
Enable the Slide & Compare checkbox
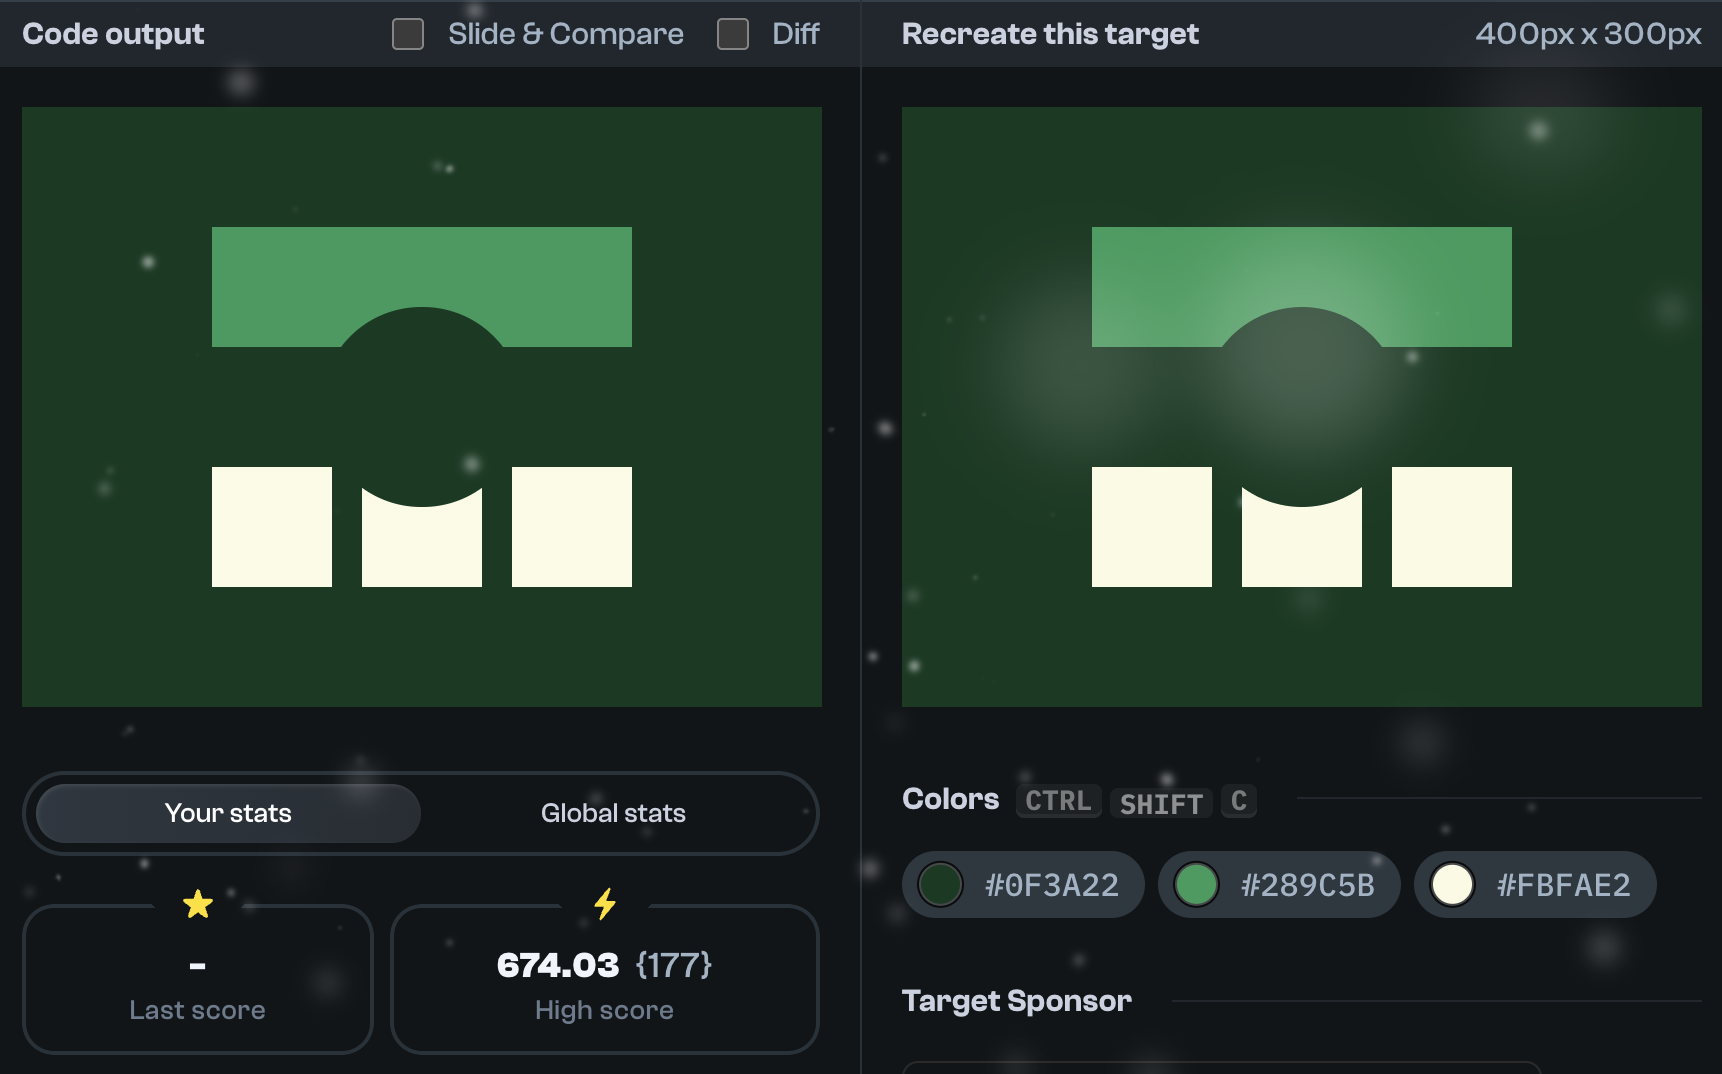tap(407, 33)
